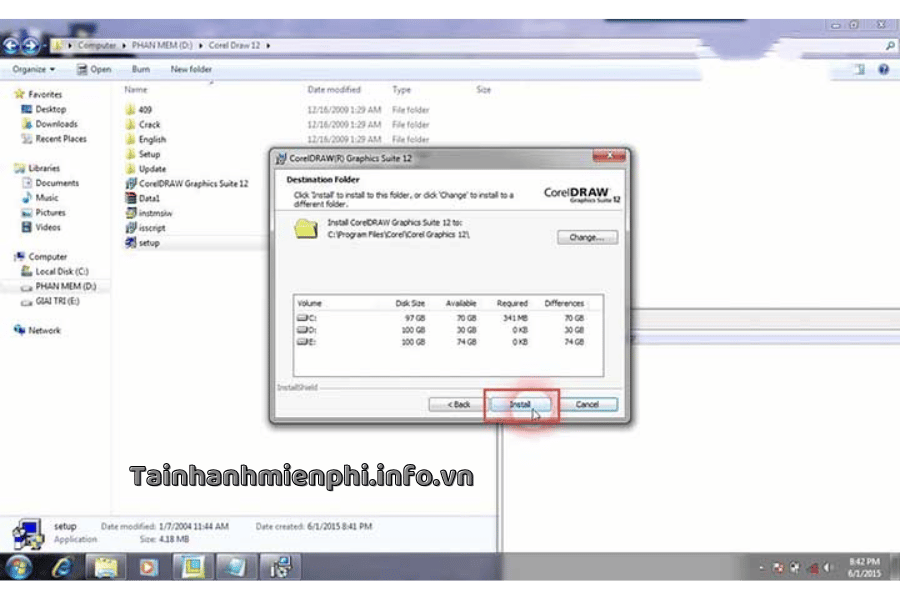
Task: Select the Data1 cabinet file icon
Action: point(130,198)
